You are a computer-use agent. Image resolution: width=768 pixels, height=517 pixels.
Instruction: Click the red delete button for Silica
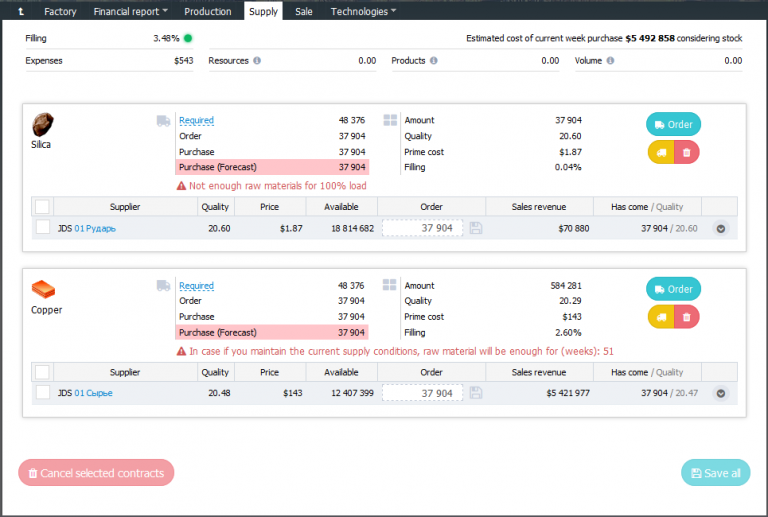(x=686, y=152)
